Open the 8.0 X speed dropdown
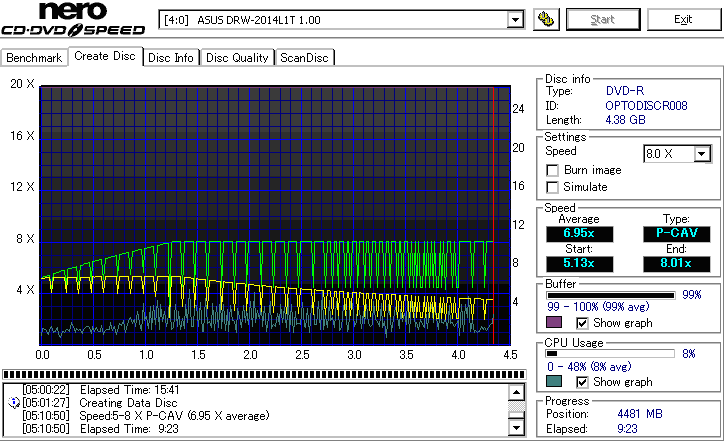Screen dimensions: 724x441 [701, 153]
